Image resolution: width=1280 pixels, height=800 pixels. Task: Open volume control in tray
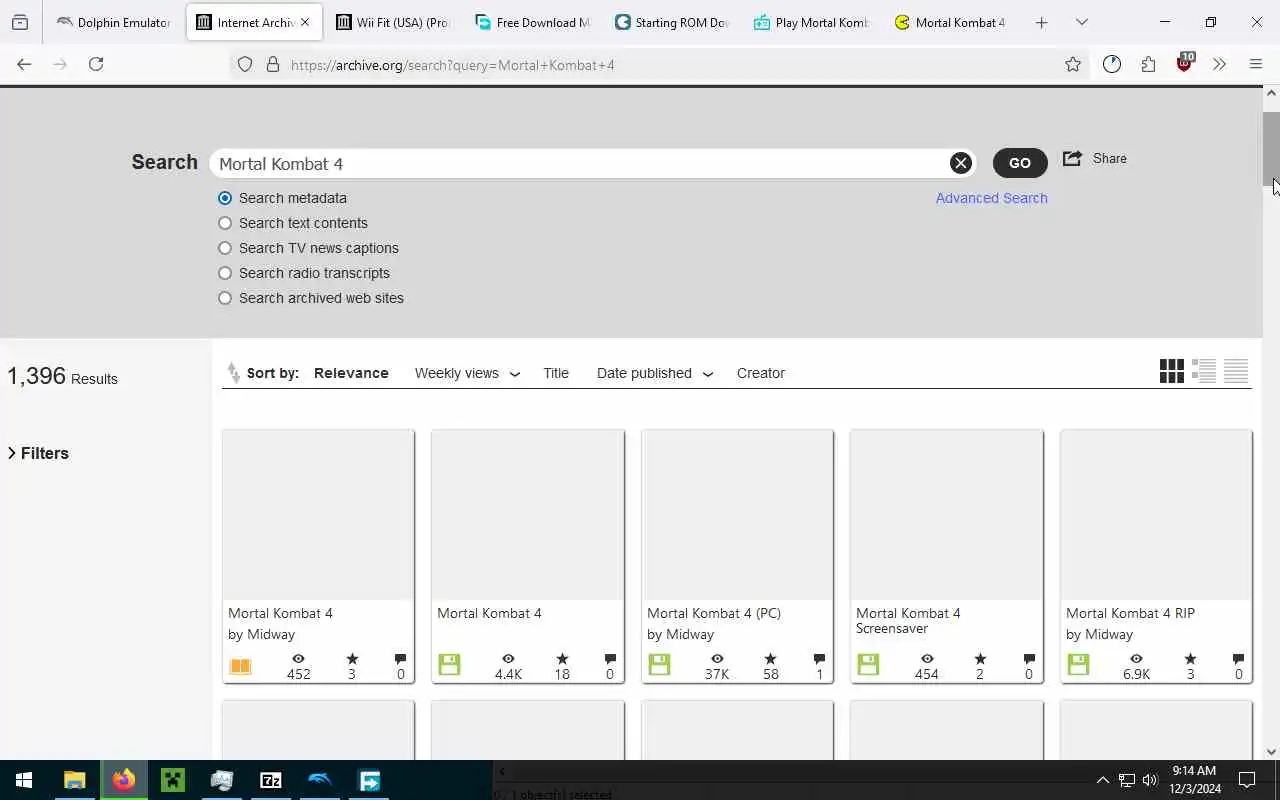[1150, 780]
